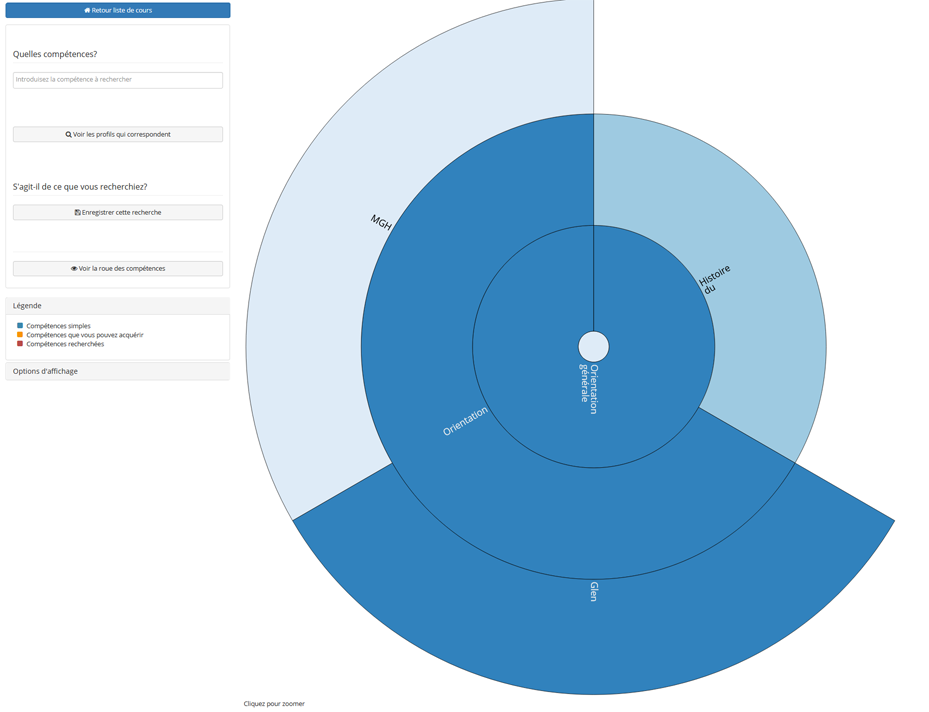The image size is (929, 712).
Task: Click the magnifier icon for matching profiles
Action: coord(68,134)
